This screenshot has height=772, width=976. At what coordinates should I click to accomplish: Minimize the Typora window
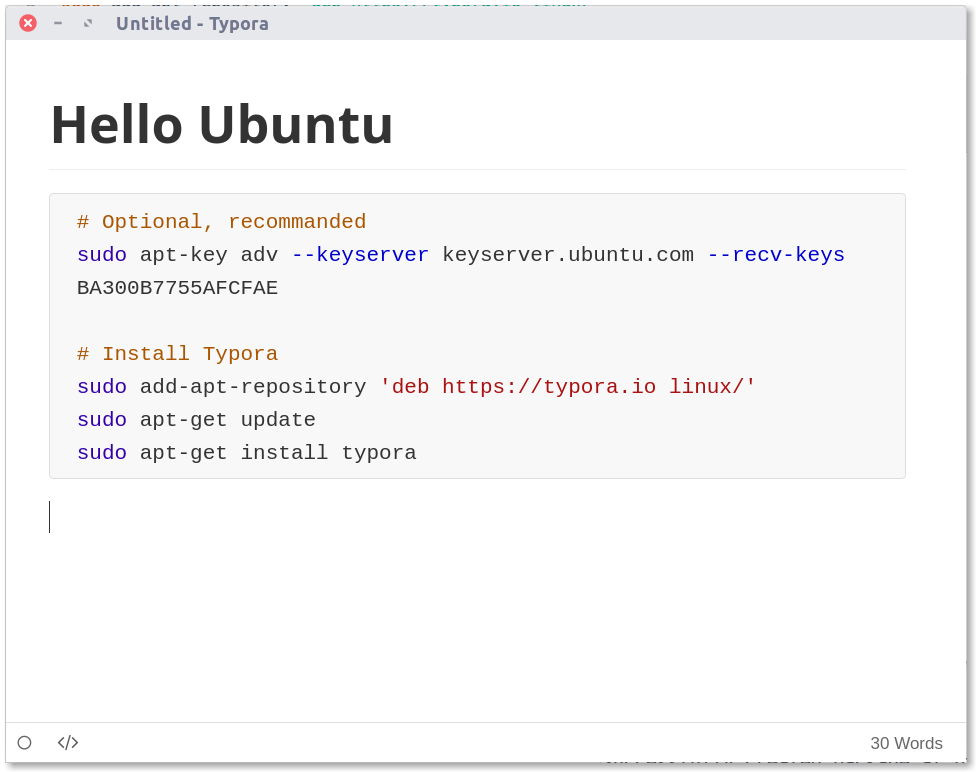(x=58, y=23)
